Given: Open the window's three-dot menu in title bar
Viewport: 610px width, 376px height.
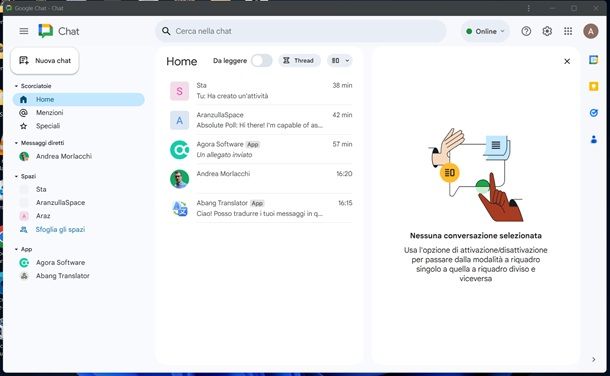Looking at the screenshot, I should click(528, 8).
